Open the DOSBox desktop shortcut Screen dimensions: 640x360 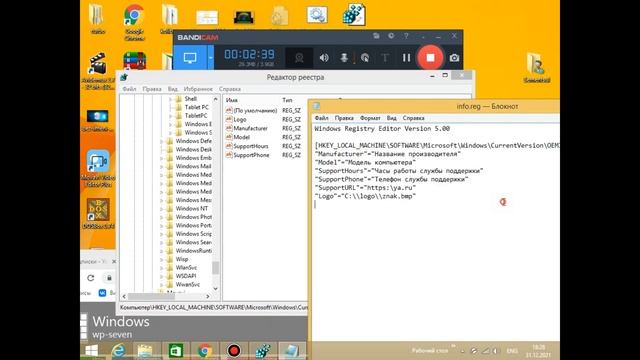(x=98, y=213)
